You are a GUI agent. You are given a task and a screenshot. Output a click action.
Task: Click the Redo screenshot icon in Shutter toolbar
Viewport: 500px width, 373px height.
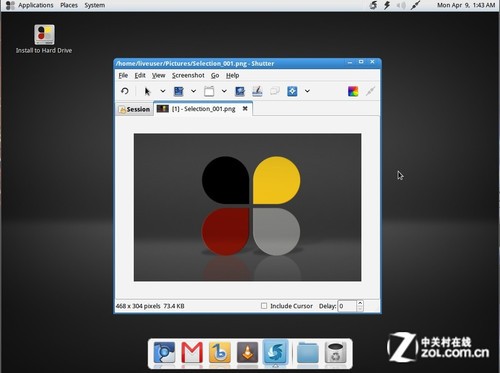pos(125,91)
